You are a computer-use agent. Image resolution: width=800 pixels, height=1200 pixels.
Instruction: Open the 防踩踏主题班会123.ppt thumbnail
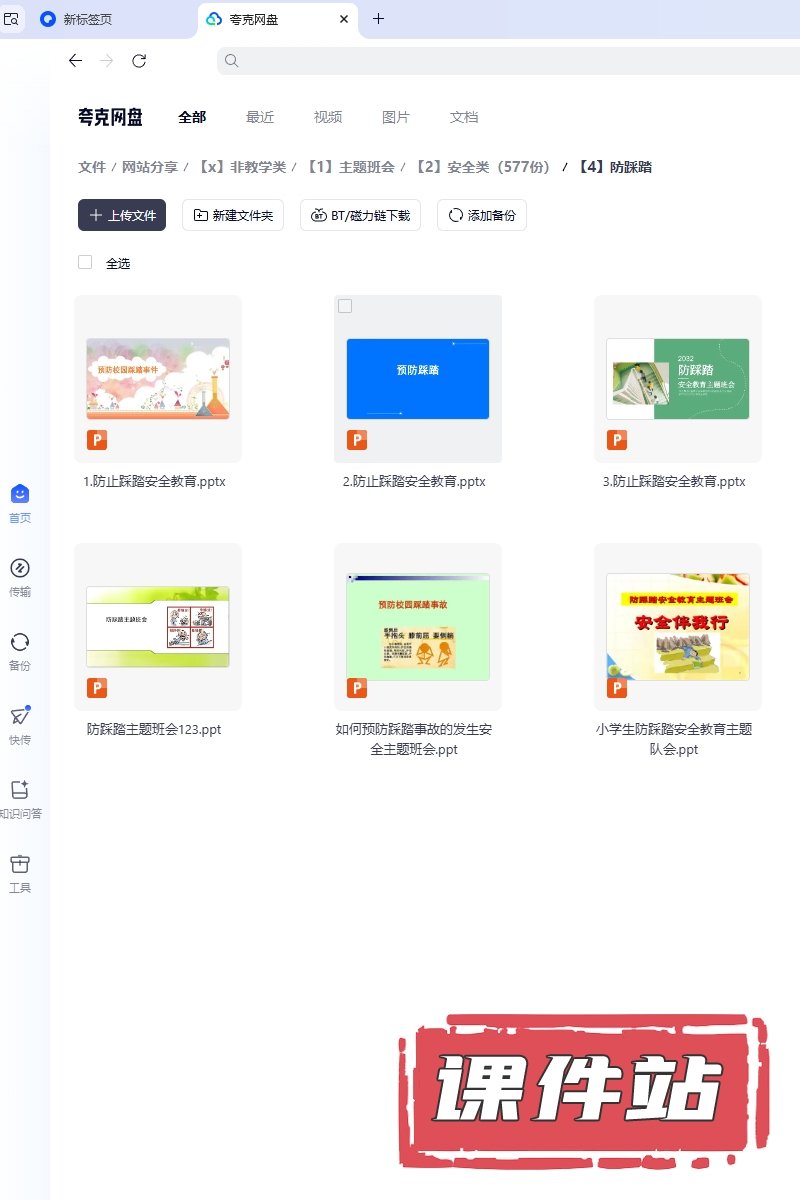coord(158,627)
